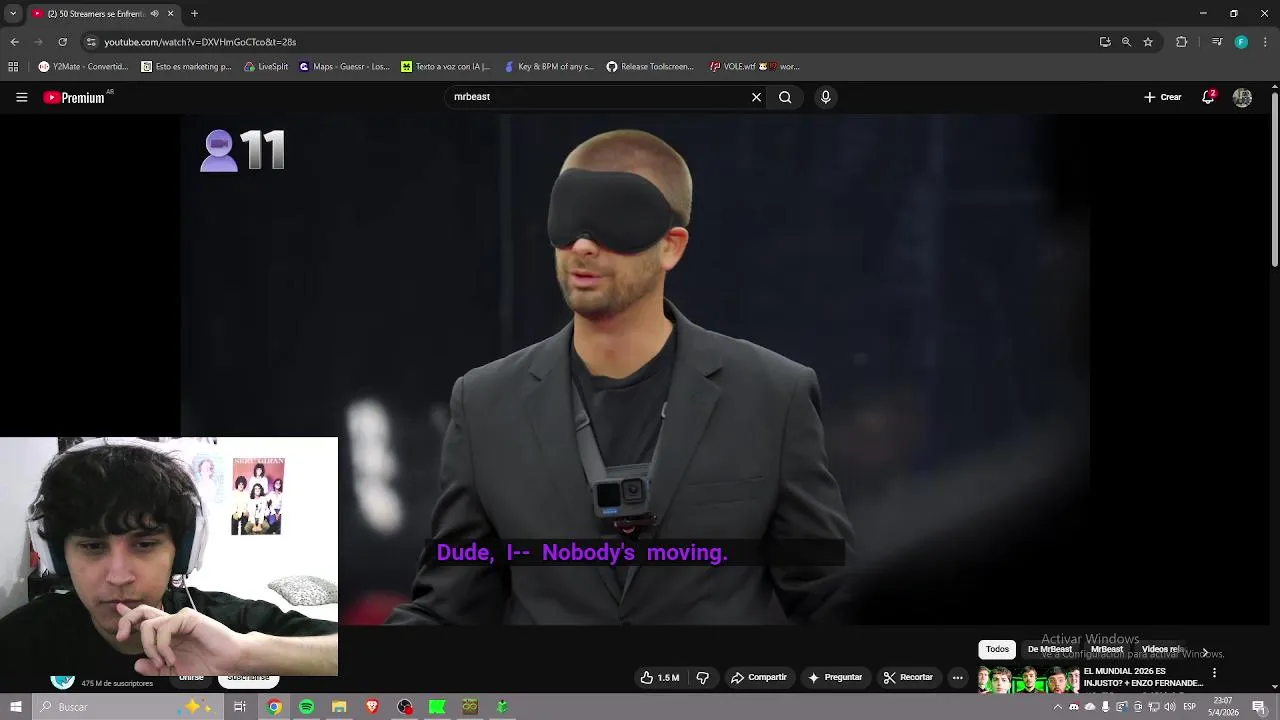Open Task View on taskbar
This screenshot has width=1280, height=720.
(240, 707)
